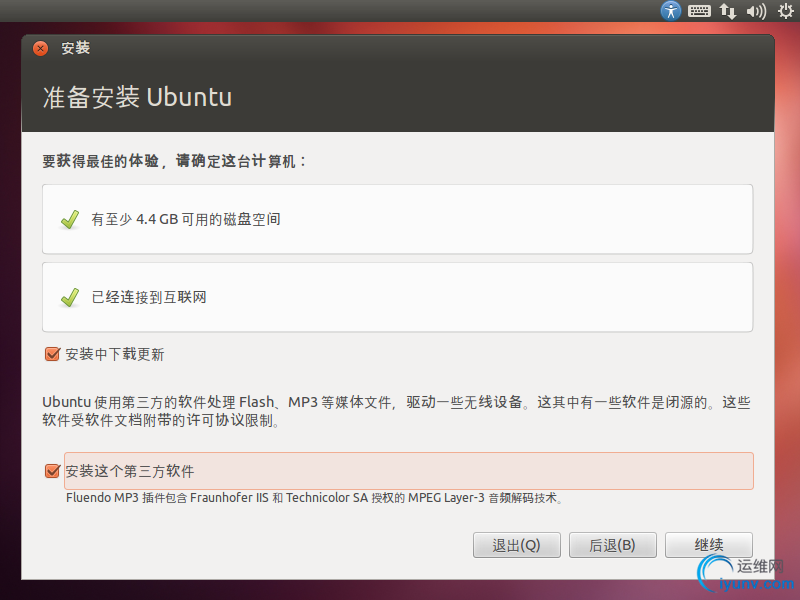Screen dimensions: 800x600
Task: Click the 后退(B) button
Action: 612,545
